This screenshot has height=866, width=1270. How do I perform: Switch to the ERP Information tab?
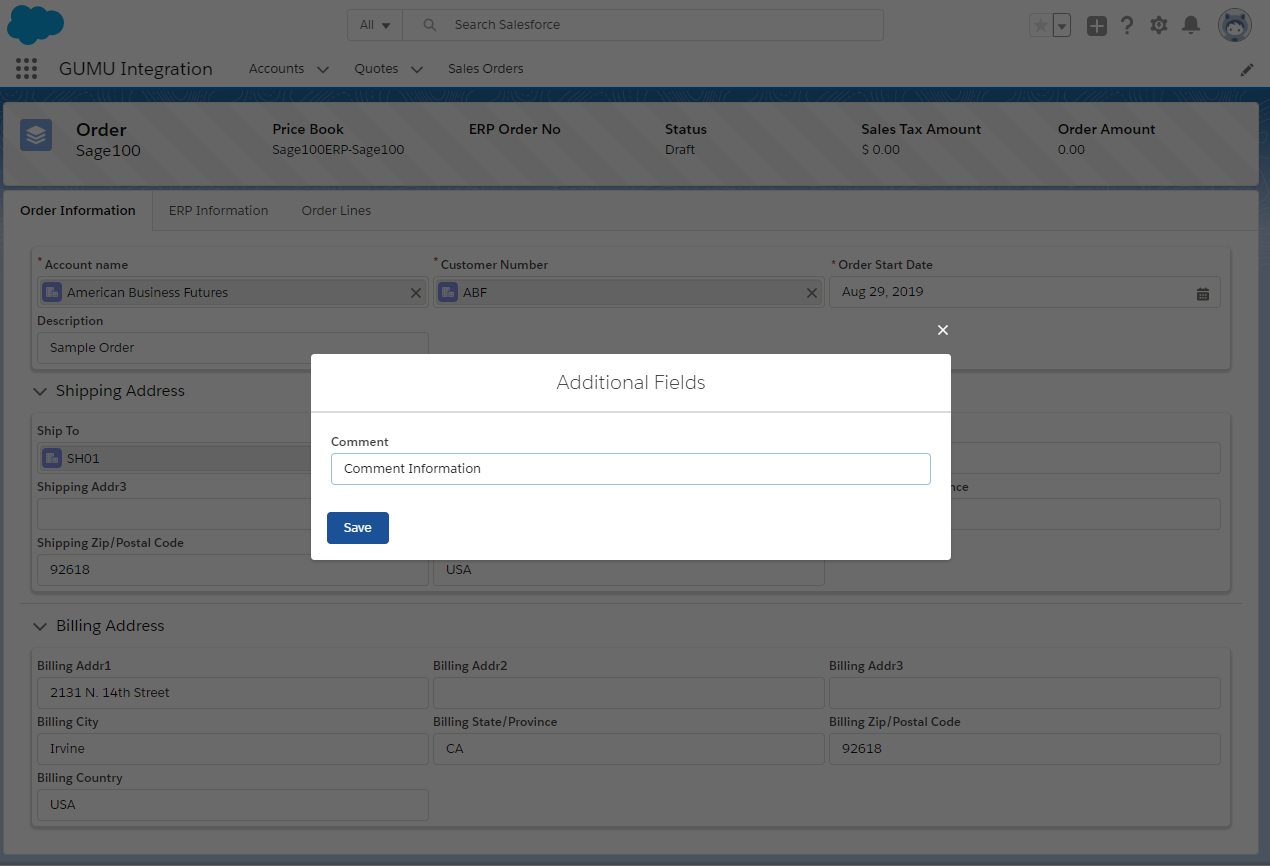click(x=218, y=211)
